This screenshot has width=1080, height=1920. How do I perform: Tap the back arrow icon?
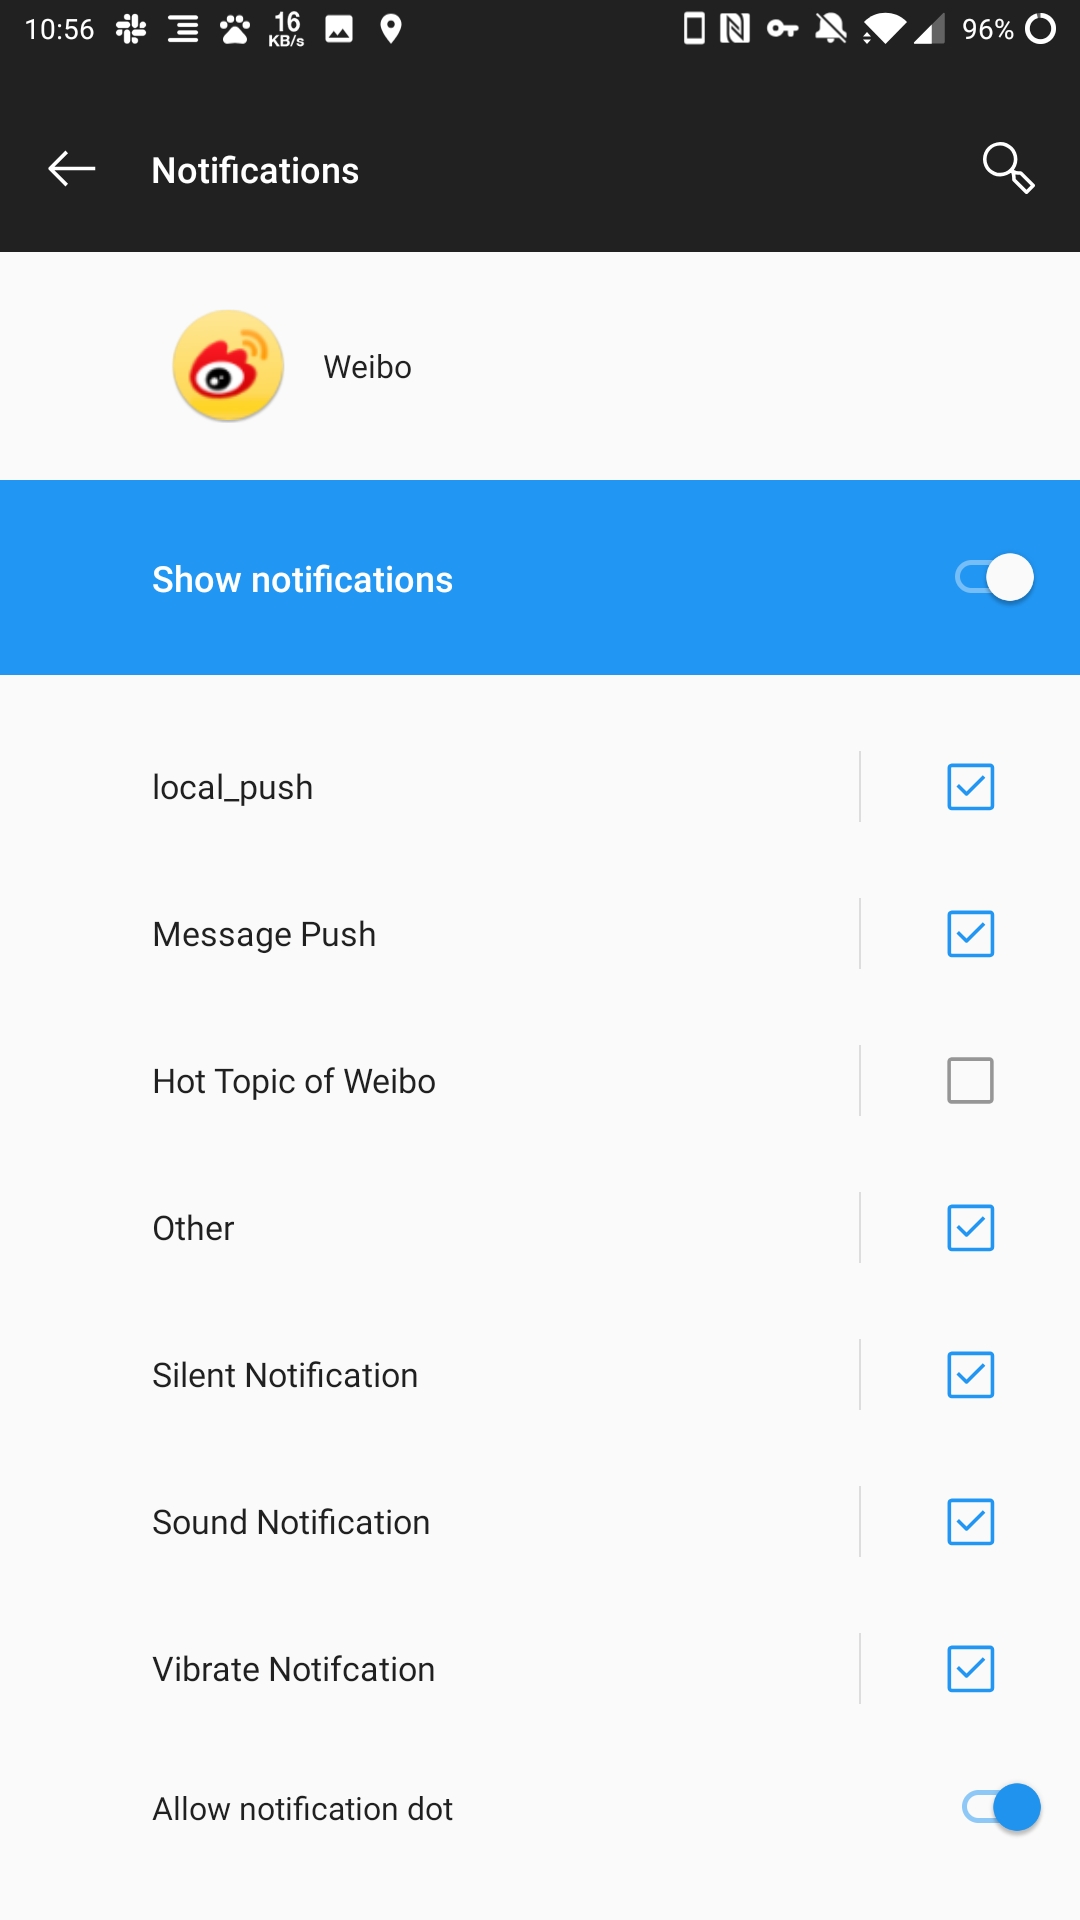click(72, 169)
